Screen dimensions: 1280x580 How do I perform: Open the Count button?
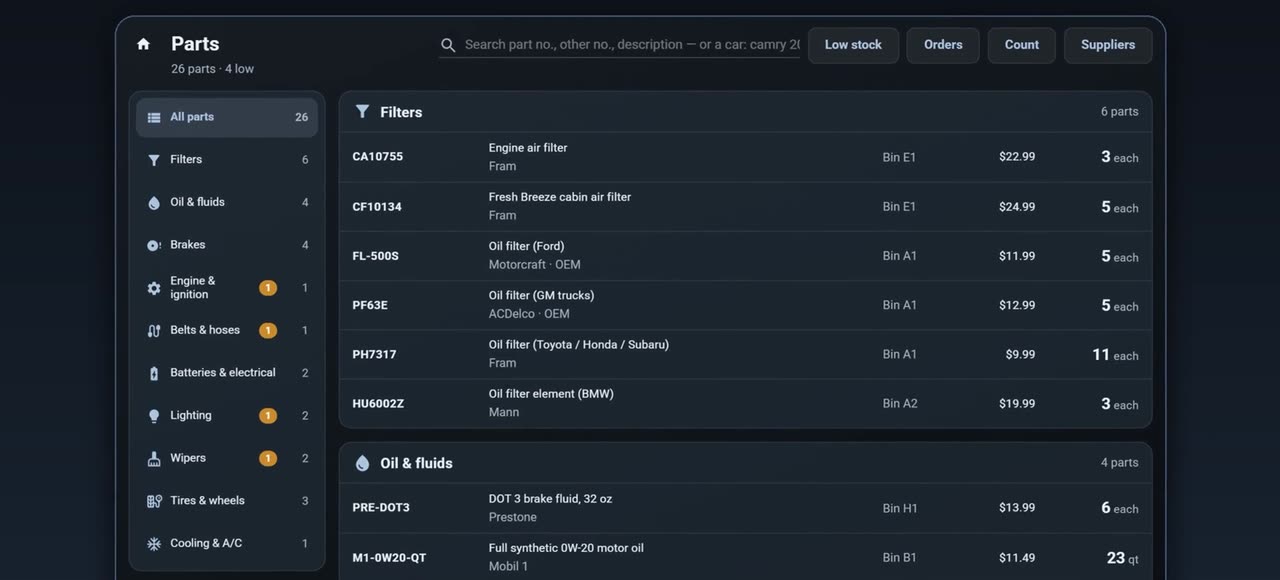(x=1022, y=45)
